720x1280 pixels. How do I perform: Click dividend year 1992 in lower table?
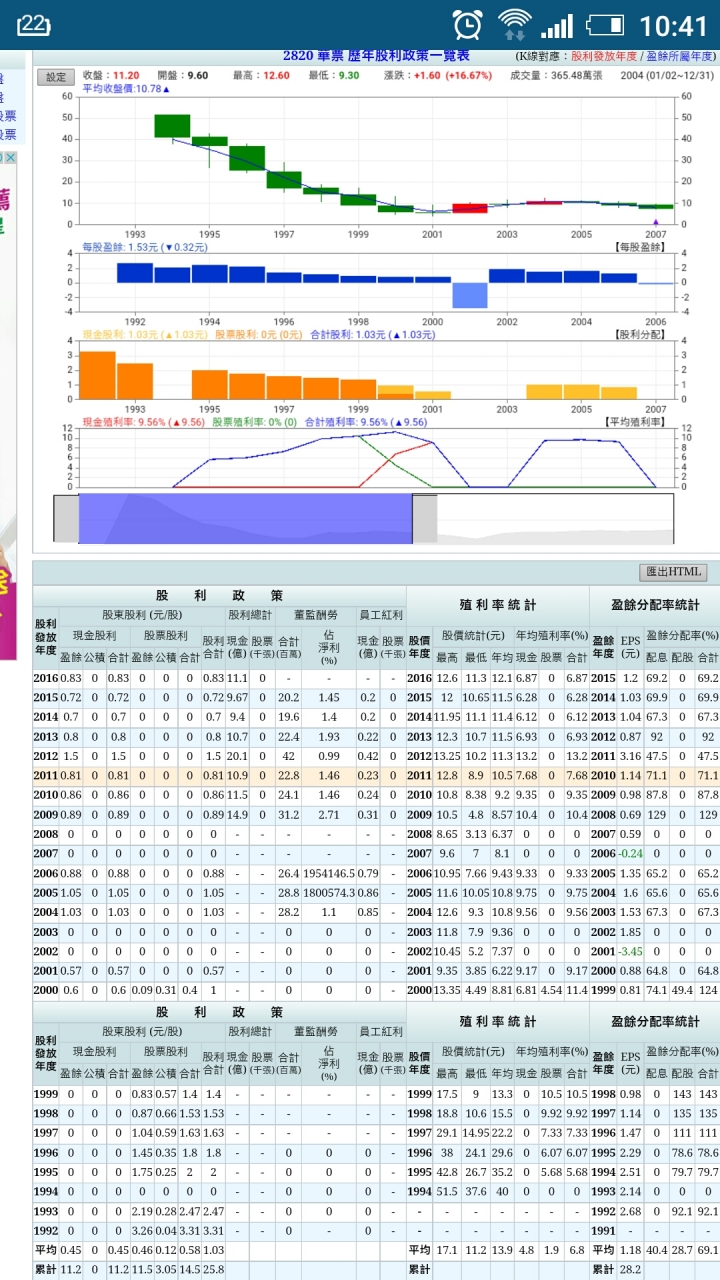coord(45,1230)
